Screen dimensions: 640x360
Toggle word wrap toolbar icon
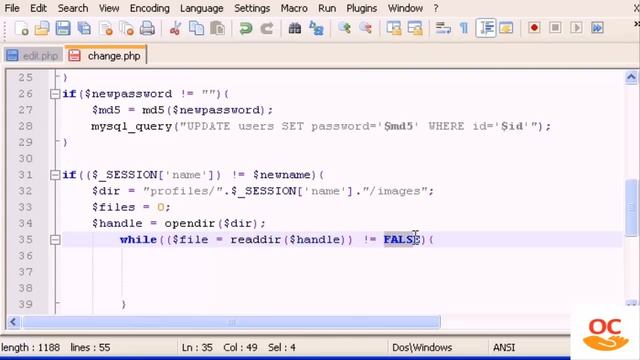pos(443,28)
